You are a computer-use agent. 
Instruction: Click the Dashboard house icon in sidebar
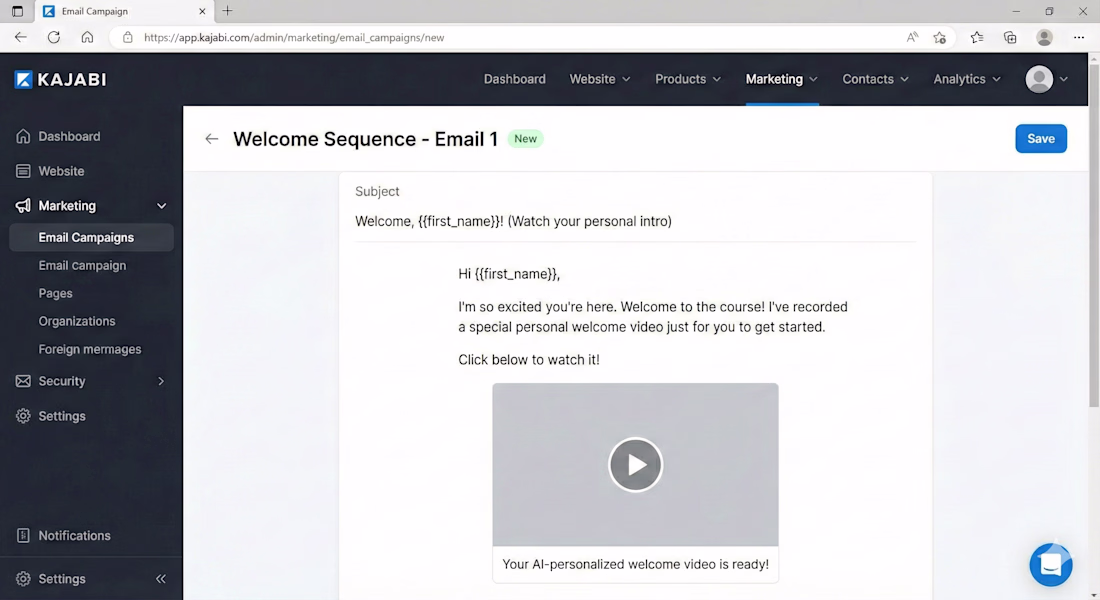point(23,136)
